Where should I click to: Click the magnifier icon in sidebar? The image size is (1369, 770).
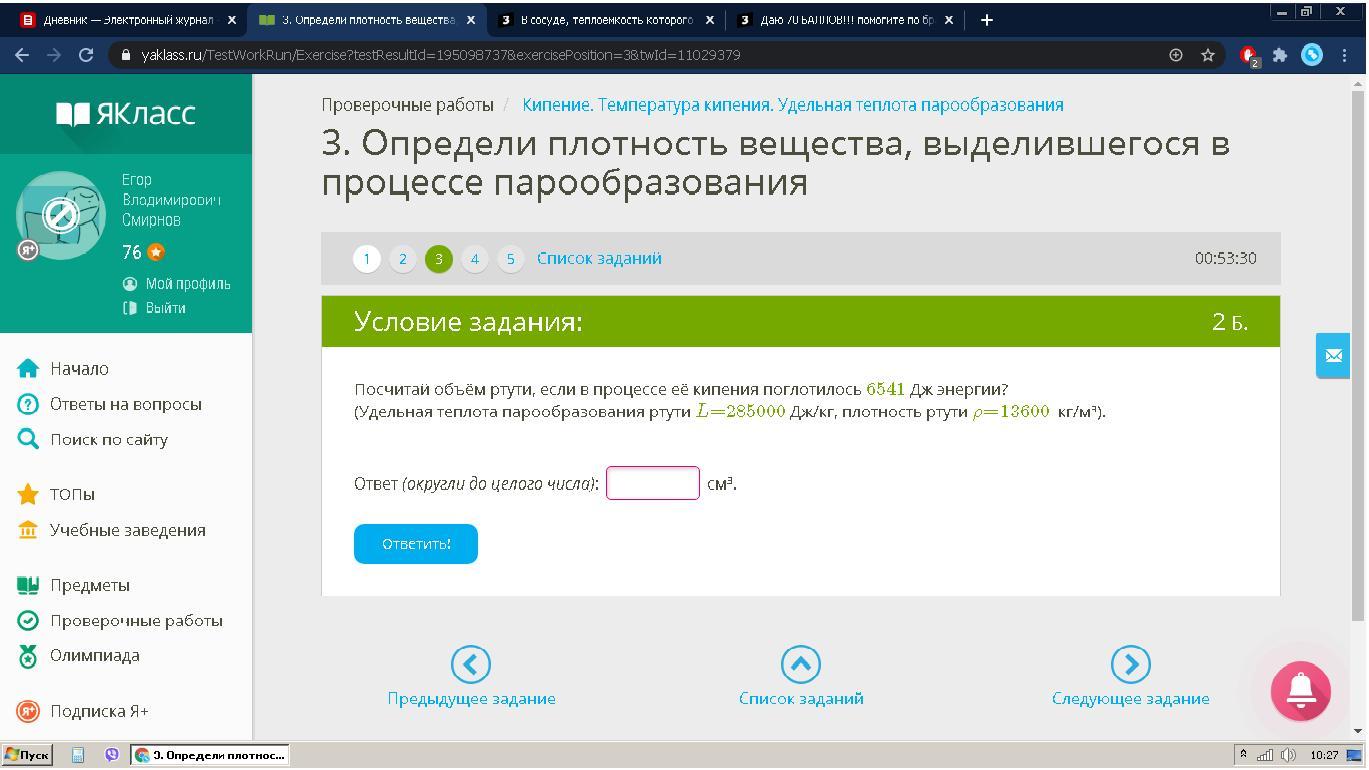[28, 439]
